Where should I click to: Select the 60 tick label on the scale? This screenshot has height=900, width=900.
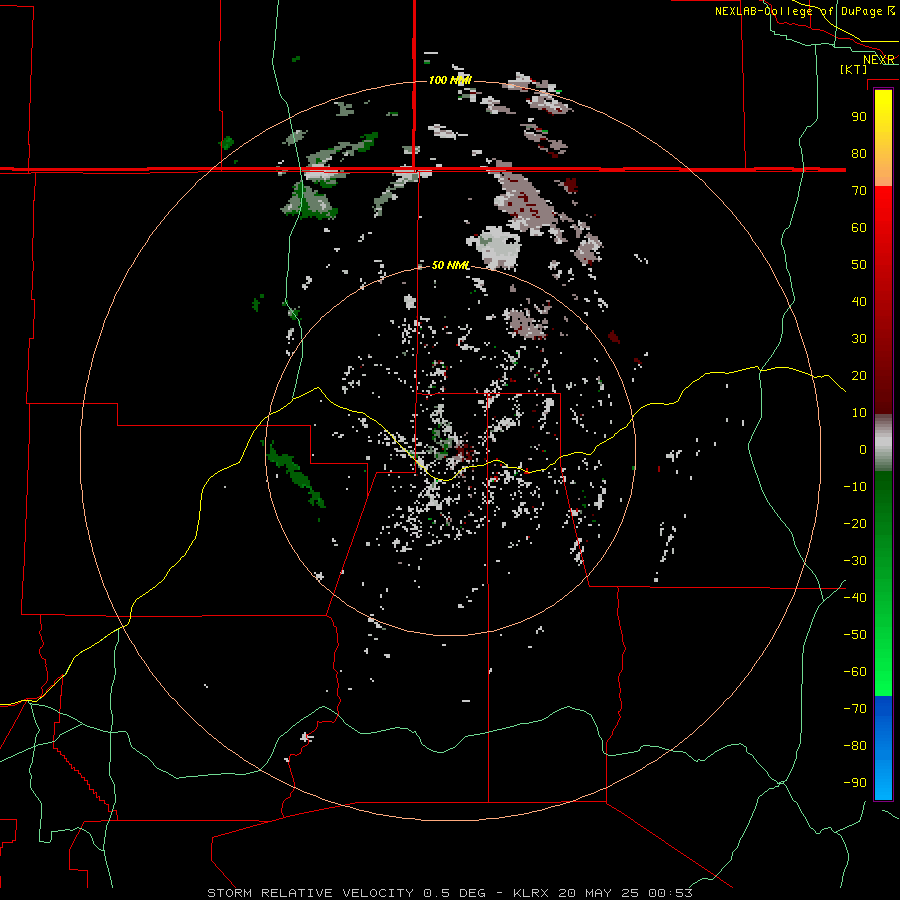click(x=859, y=227)
